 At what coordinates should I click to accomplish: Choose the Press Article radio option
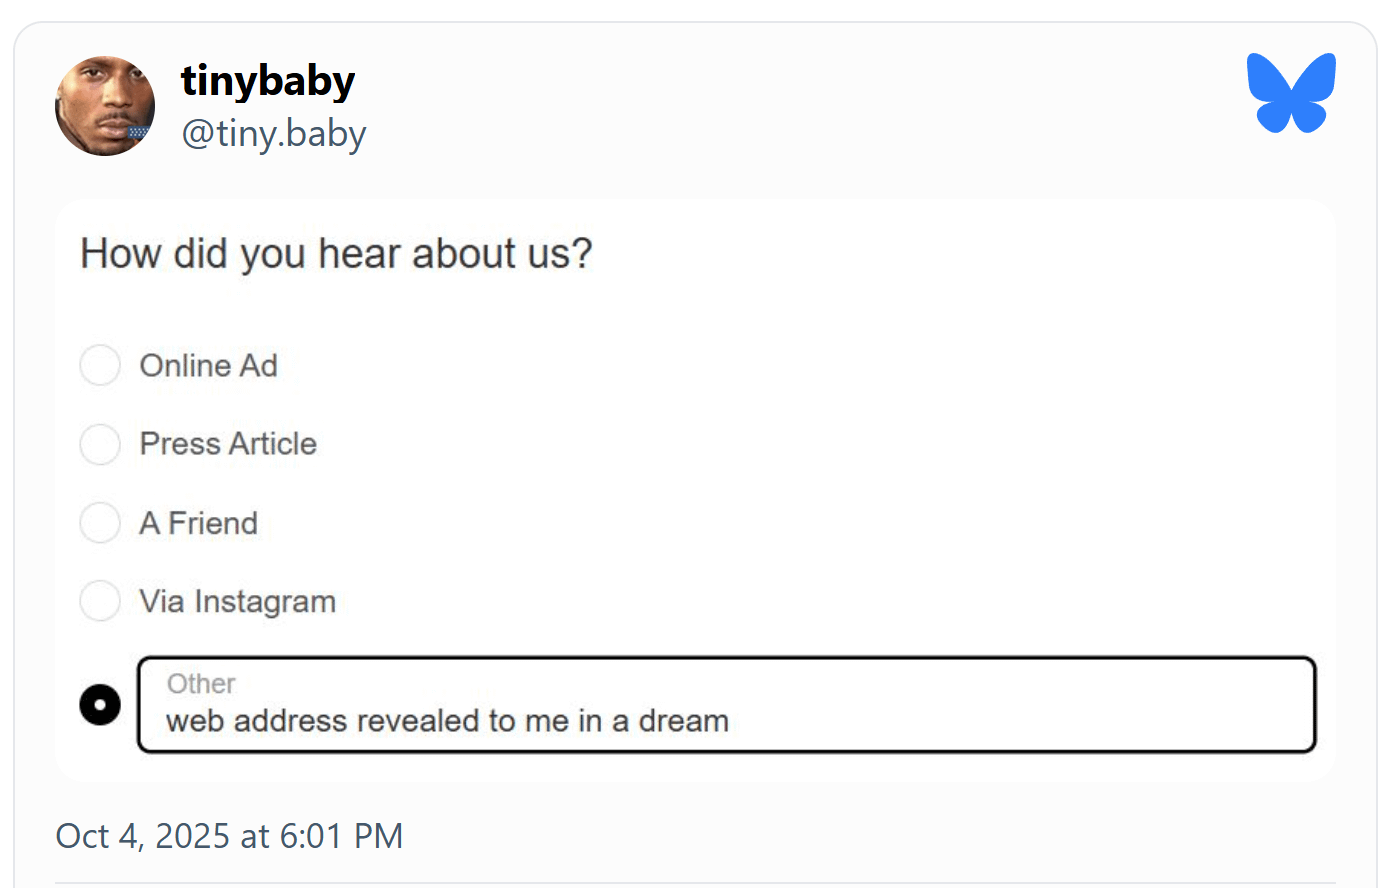click(x=100, y=444)
